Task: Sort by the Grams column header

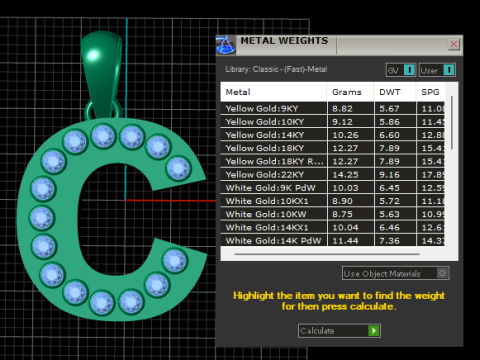Action: tap(350, 92)
